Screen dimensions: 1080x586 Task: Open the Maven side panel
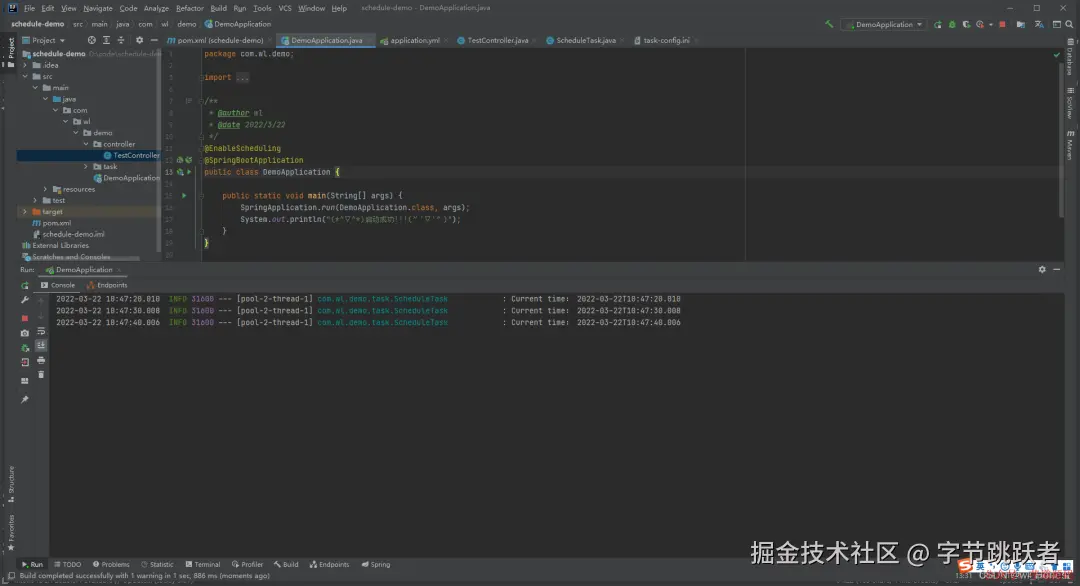click(1069, 148)
